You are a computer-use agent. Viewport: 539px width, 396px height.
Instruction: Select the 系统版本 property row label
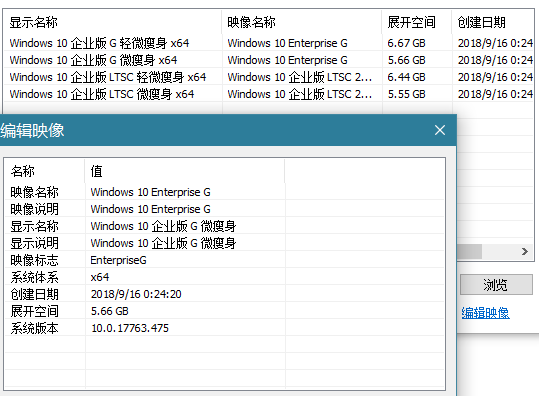point(34,328)
